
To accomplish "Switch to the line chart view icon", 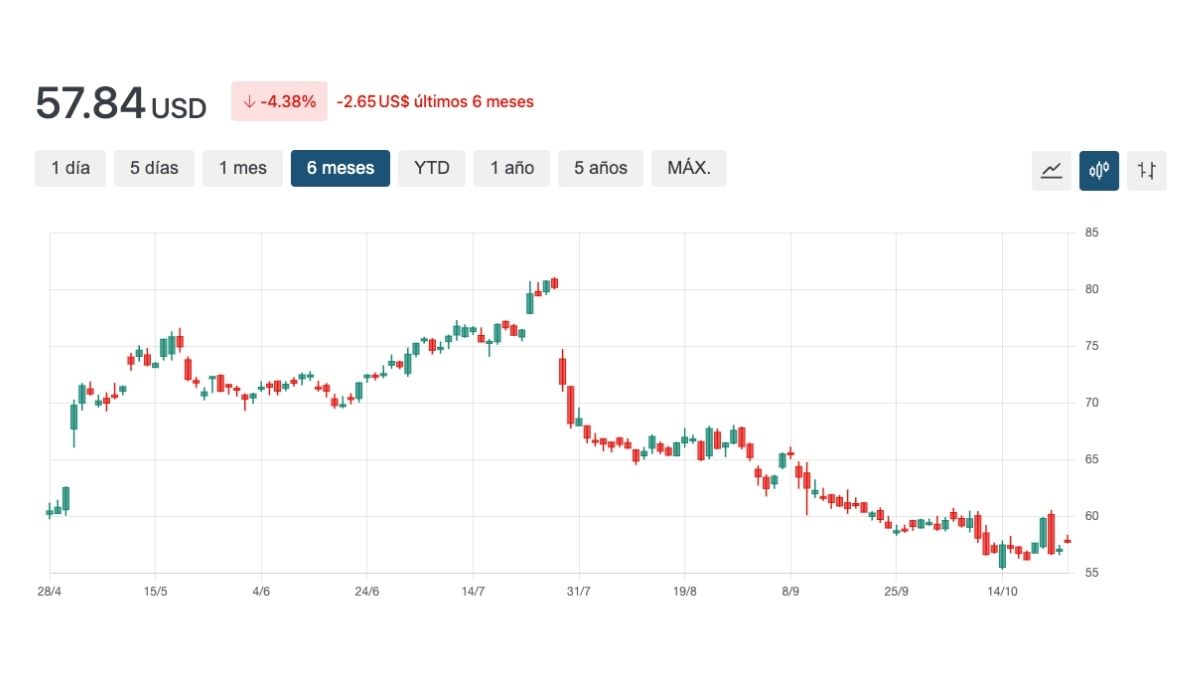I will [1051, 170].
